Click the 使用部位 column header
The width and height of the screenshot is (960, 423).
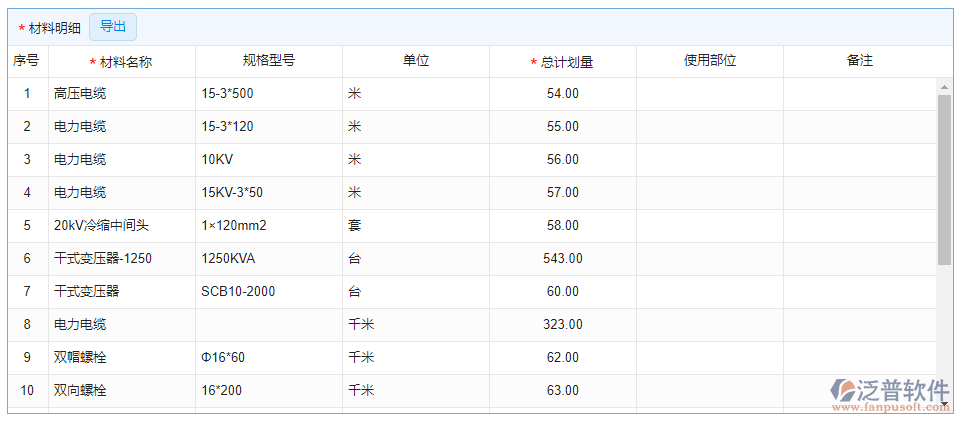[710, 61]
